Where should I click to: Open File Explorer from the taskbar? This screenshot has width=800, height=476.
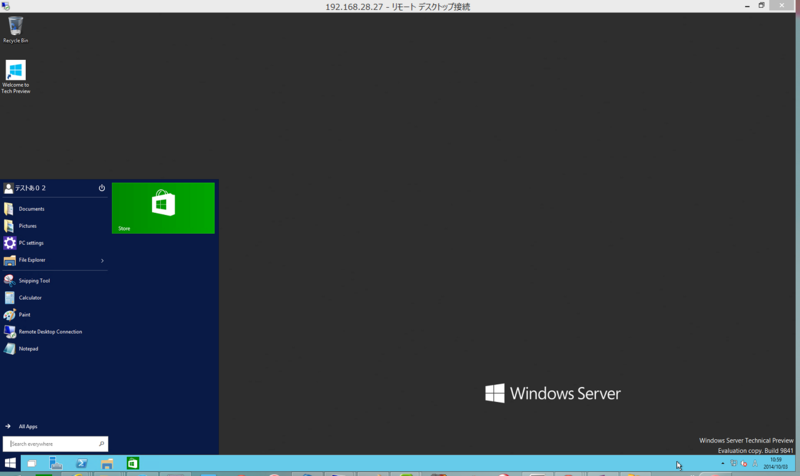click(x=107, y=463)
